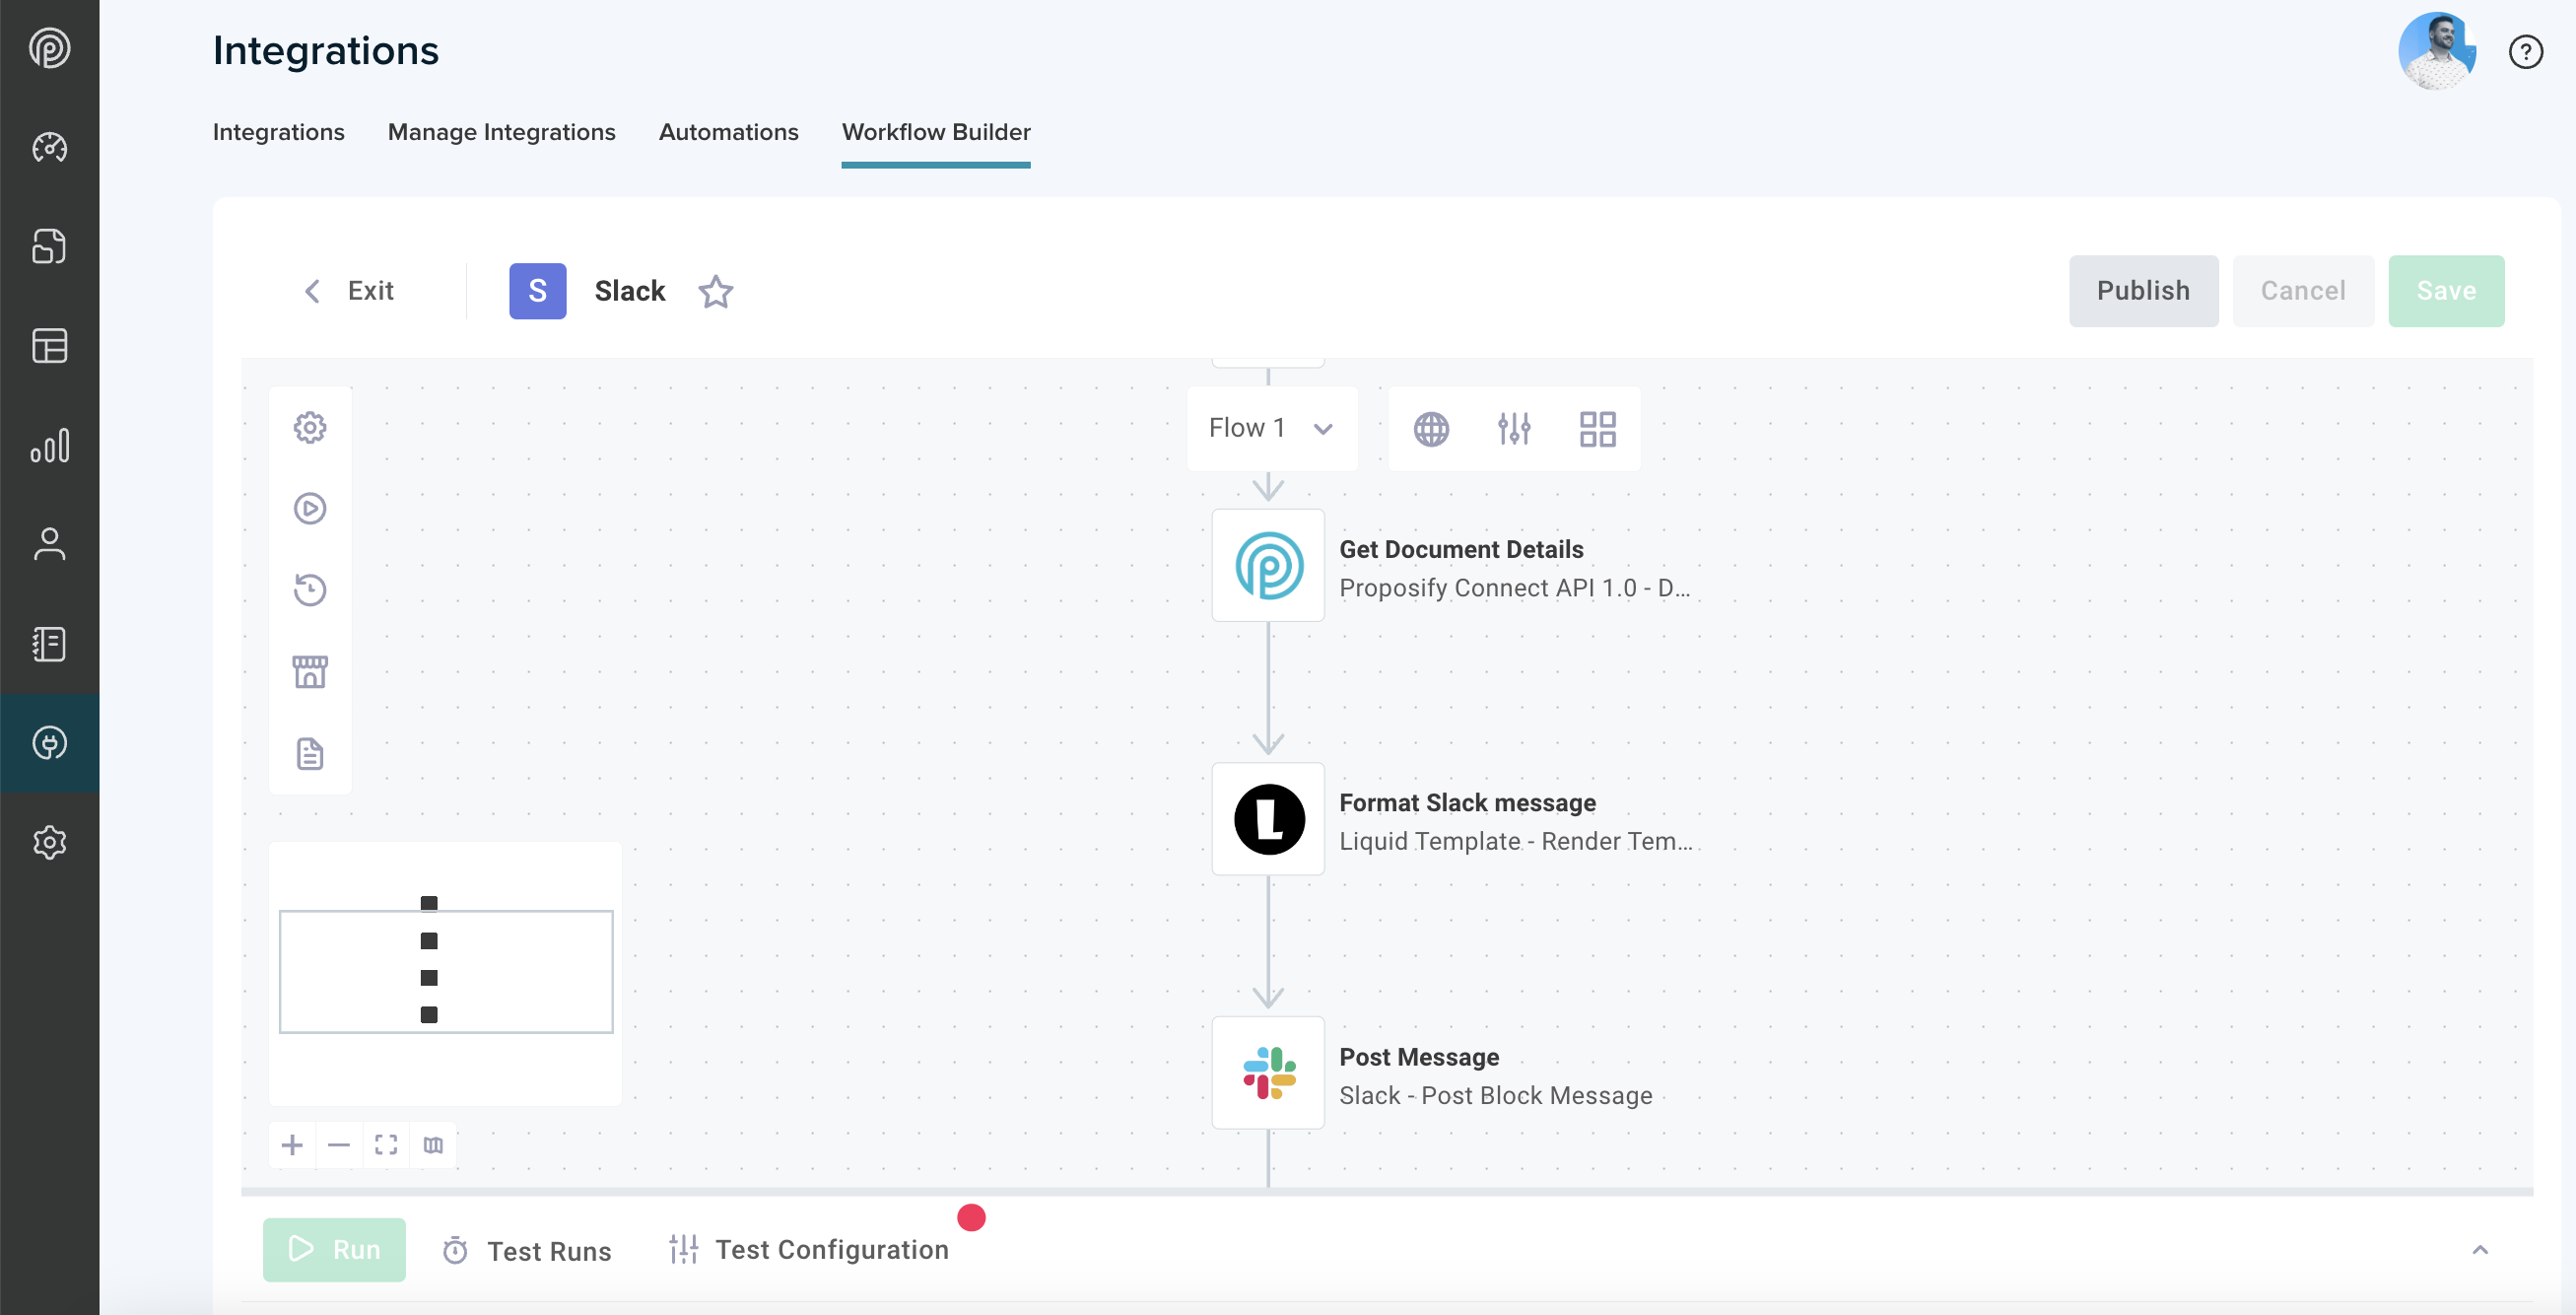Viewport: 2576px width, 1315px height.
Task: Select the Post Message Slack step node
Action: coord(1268,1073)
